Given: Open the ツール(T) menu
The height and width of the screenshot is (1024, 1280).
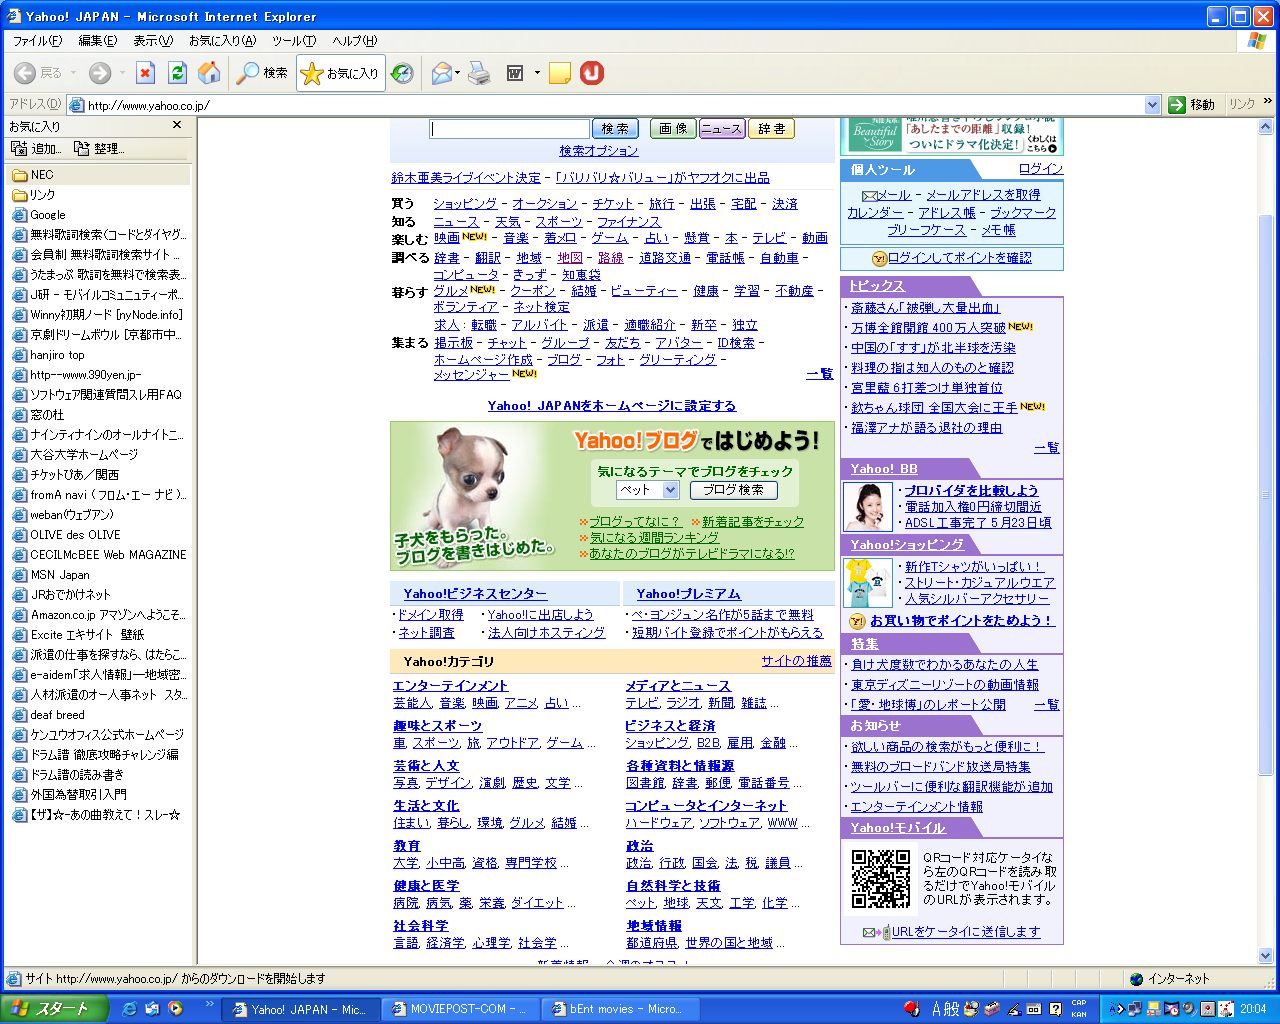Looking at the screenshot, I should (293, 41).
